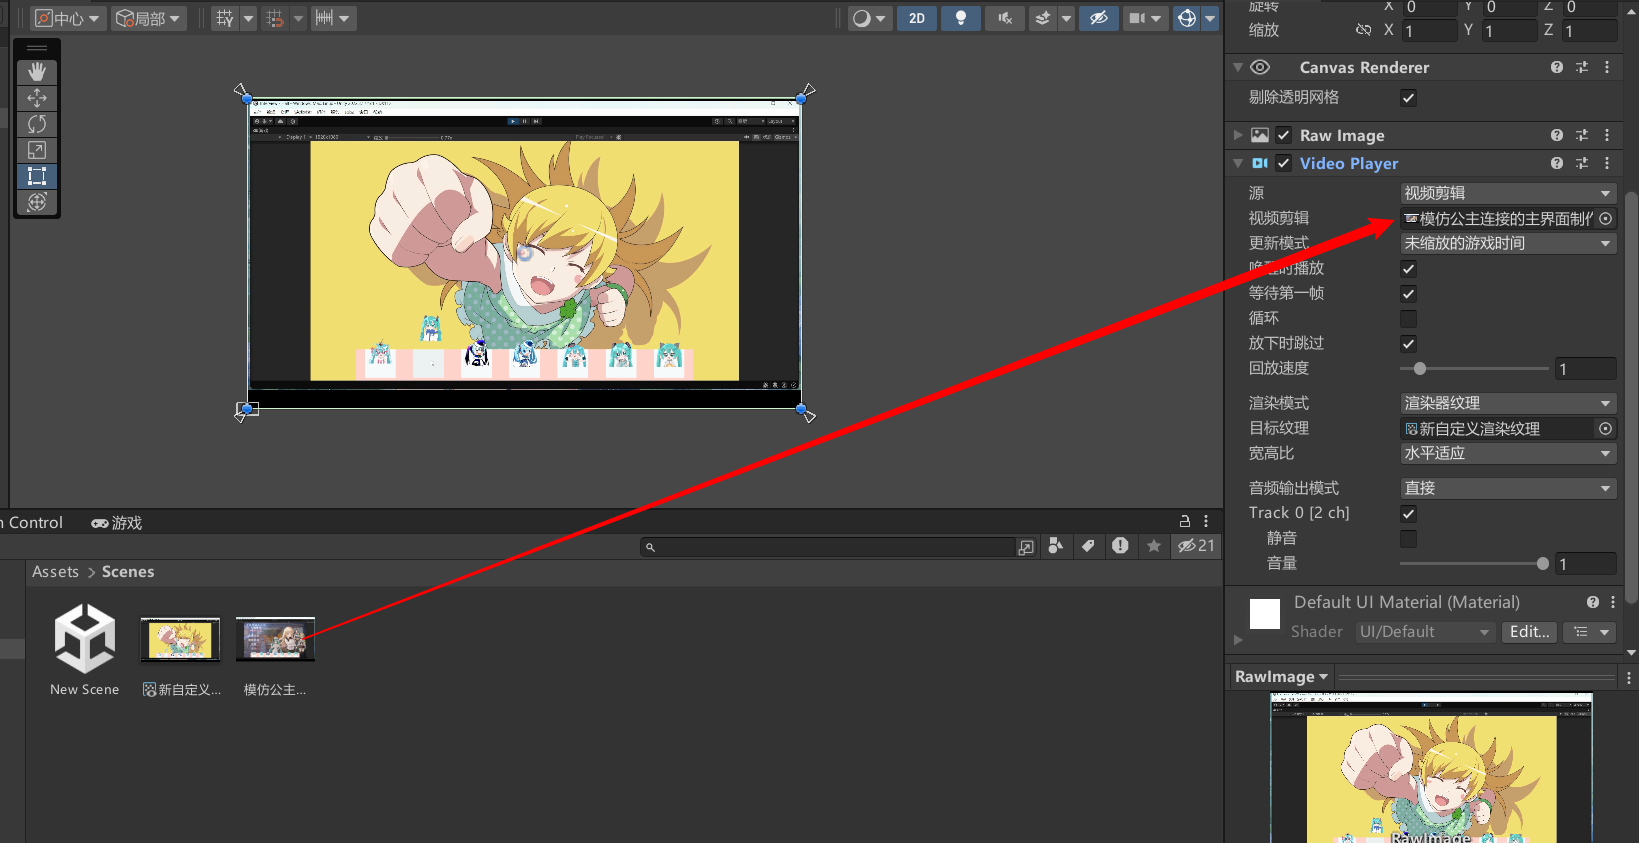This screenshot has width=1639, height=843.
Task: Toggle grid snapping magnet icon
Action: 275,18
